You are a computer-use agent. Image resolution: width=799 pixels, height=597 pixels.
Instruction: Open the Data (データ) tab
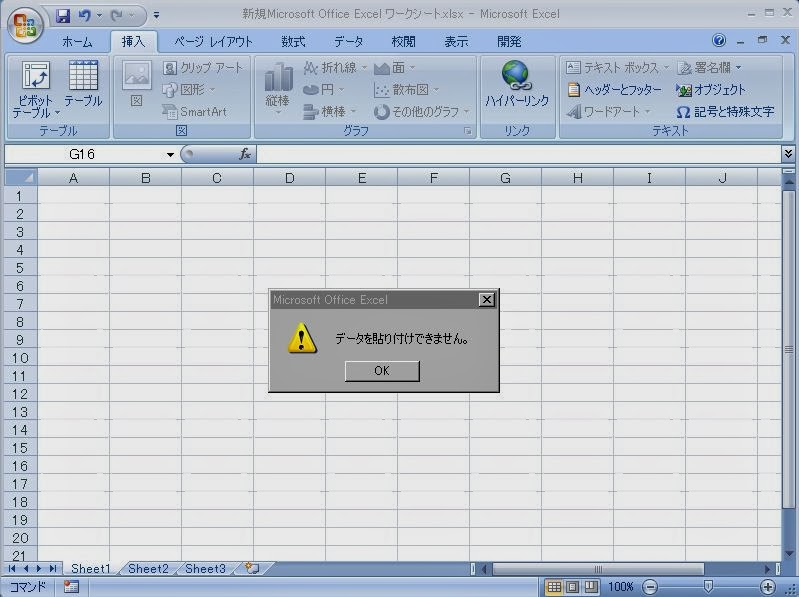point(349,42)
